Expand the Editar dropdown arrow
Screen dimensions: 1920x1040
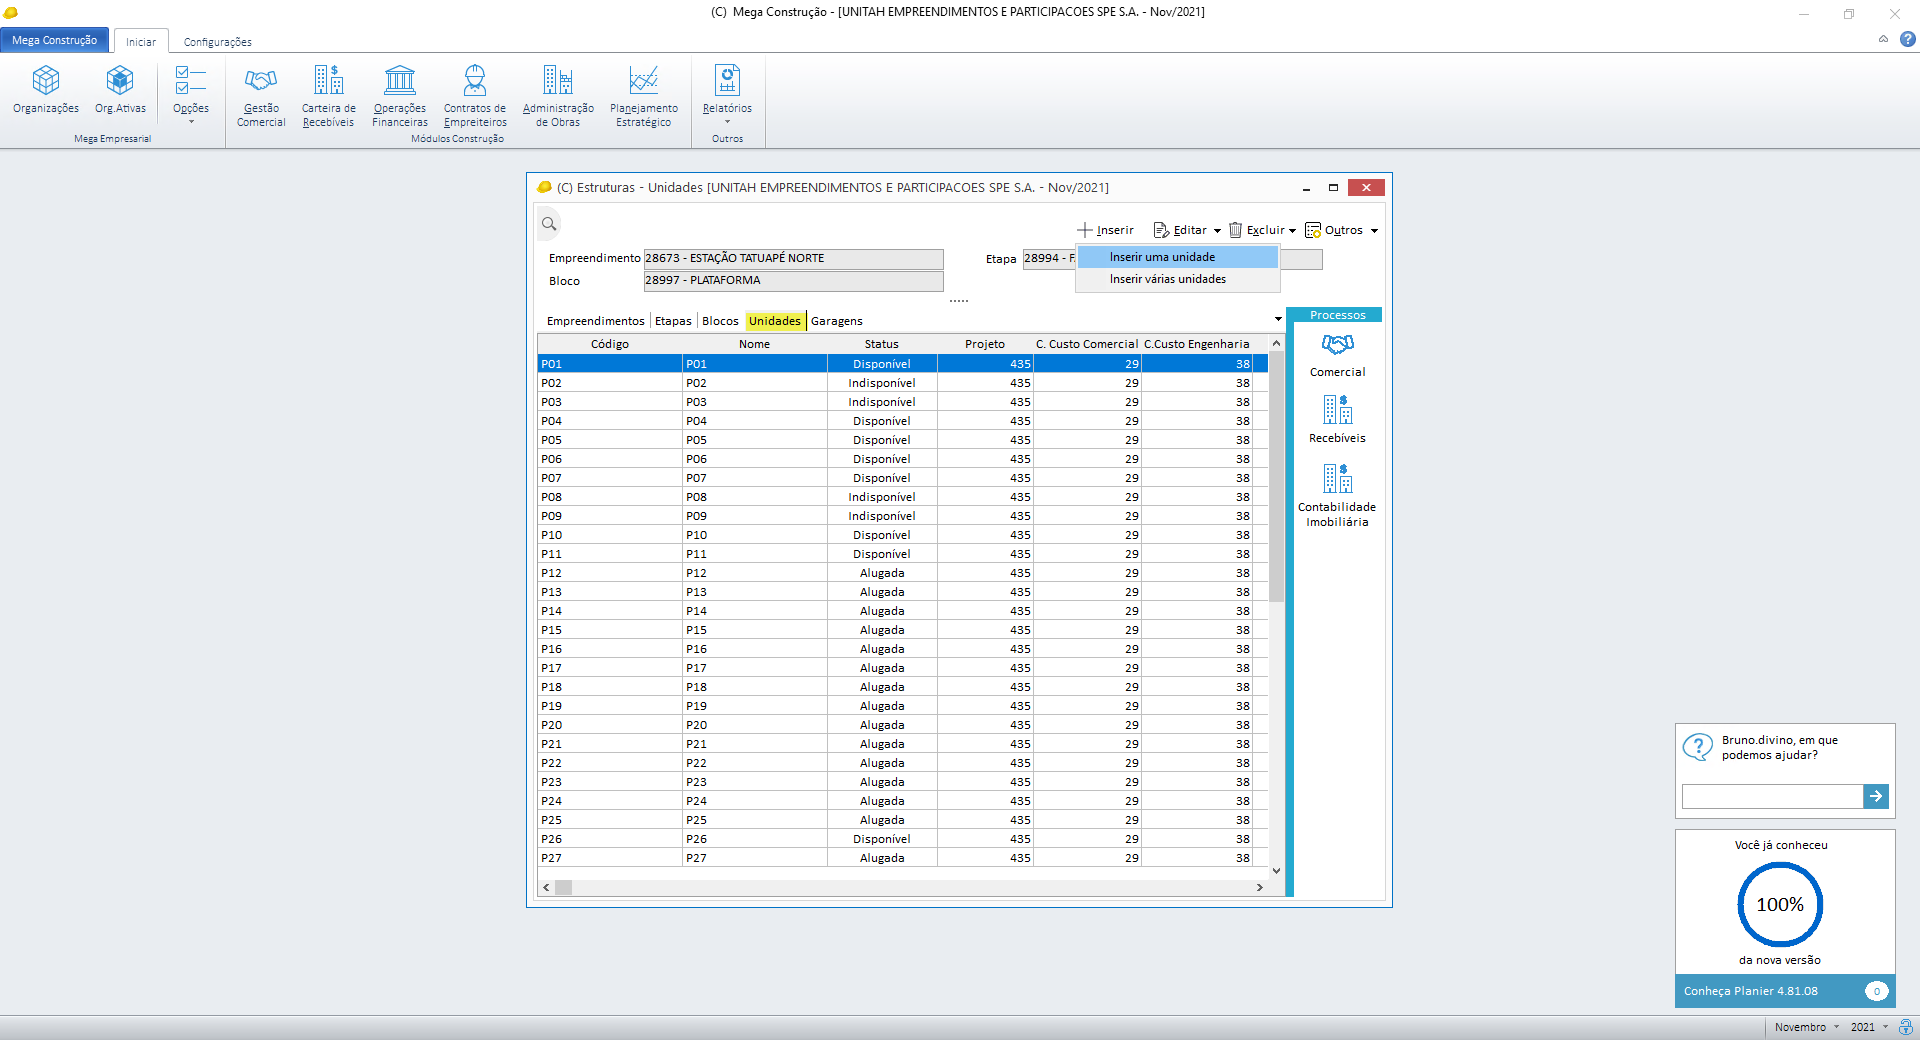click(1217, 231)
